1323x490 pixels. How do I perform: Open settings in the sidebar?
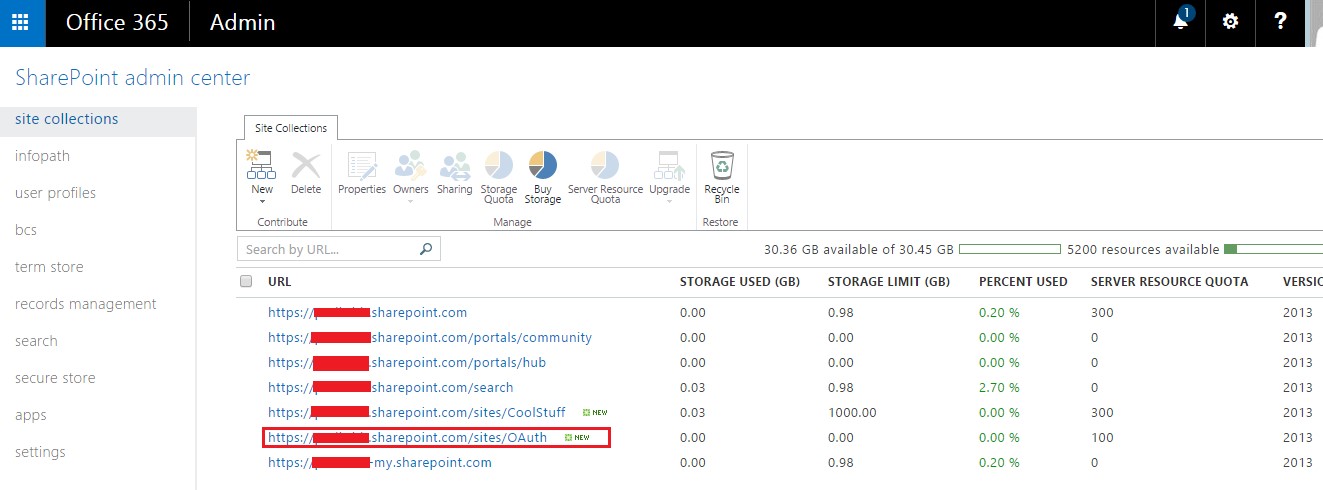pyautogui.click(x=40, y=452)
